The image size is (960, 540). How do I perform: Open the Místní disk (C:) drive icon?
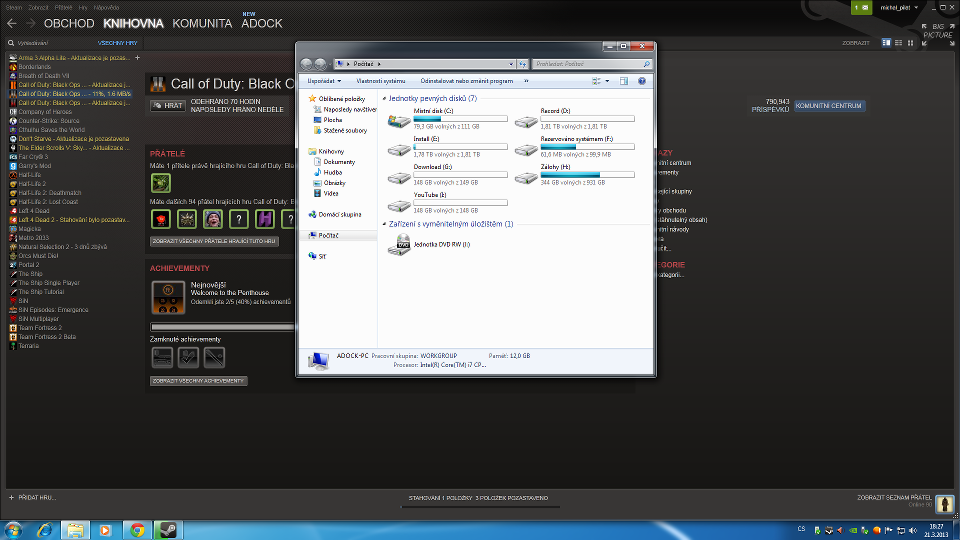[x=400, y=122]
